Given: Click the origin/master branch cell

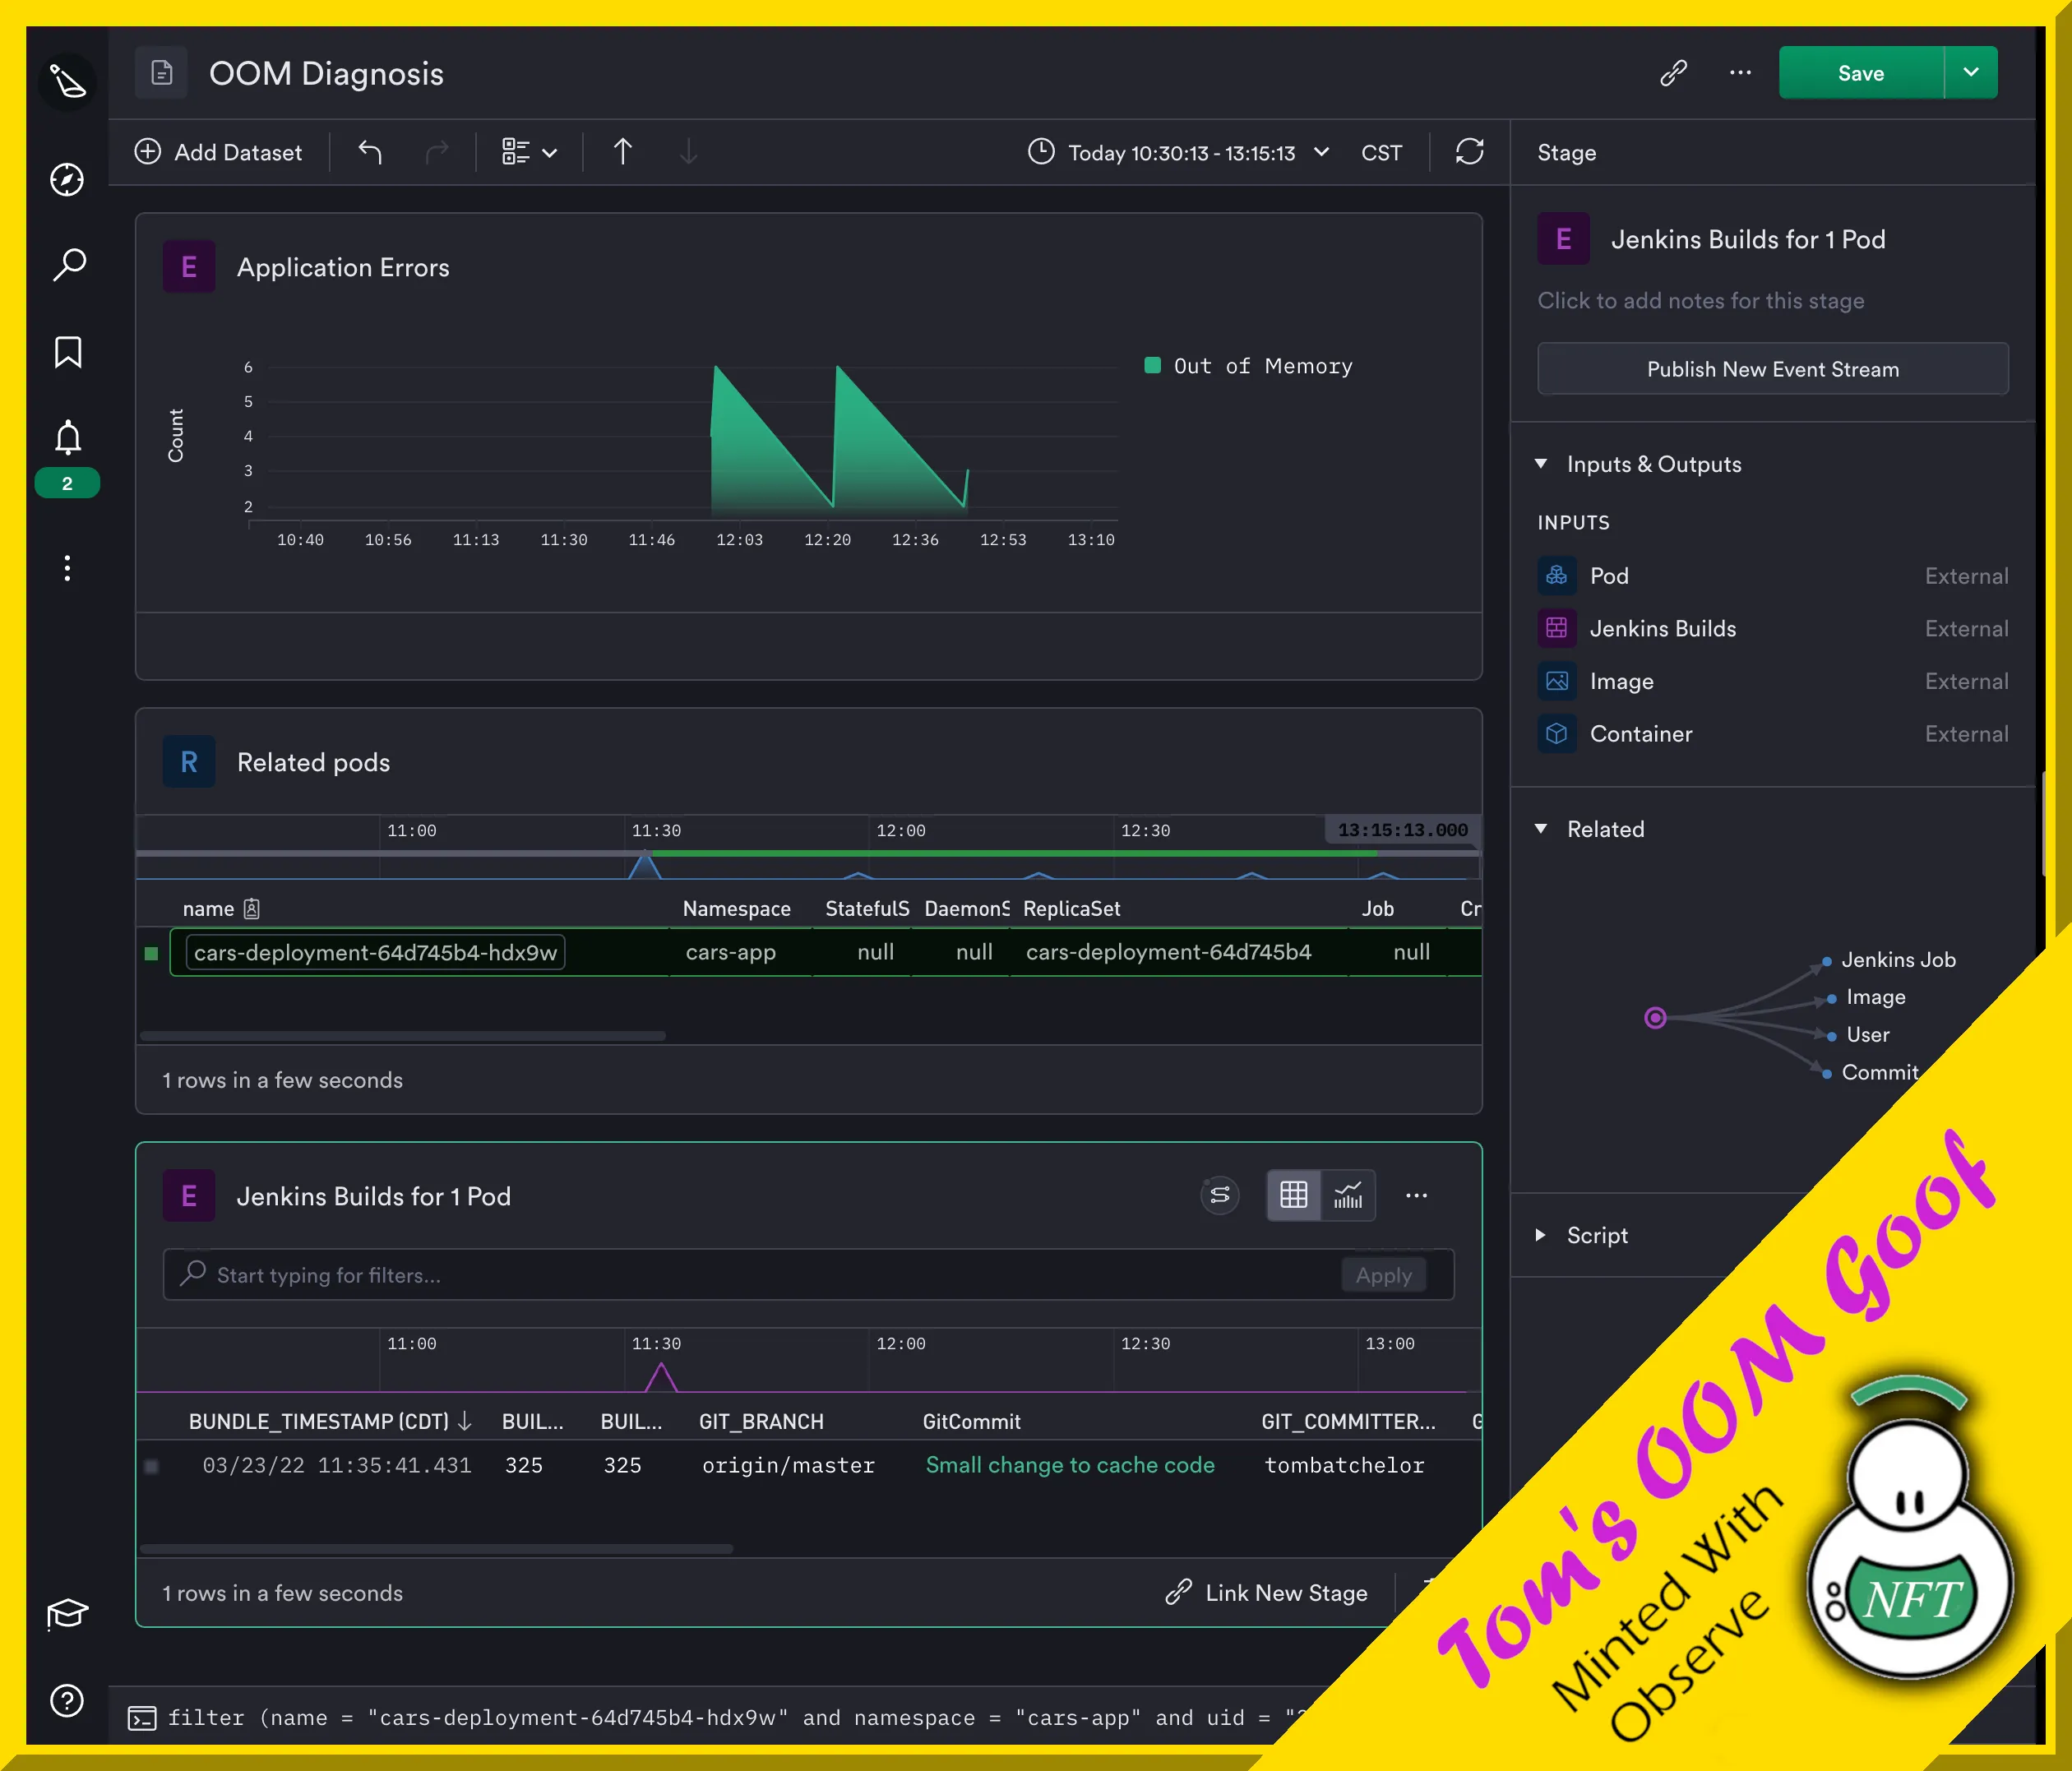Looking at the screenshot, I should [x=788, y=1465].
